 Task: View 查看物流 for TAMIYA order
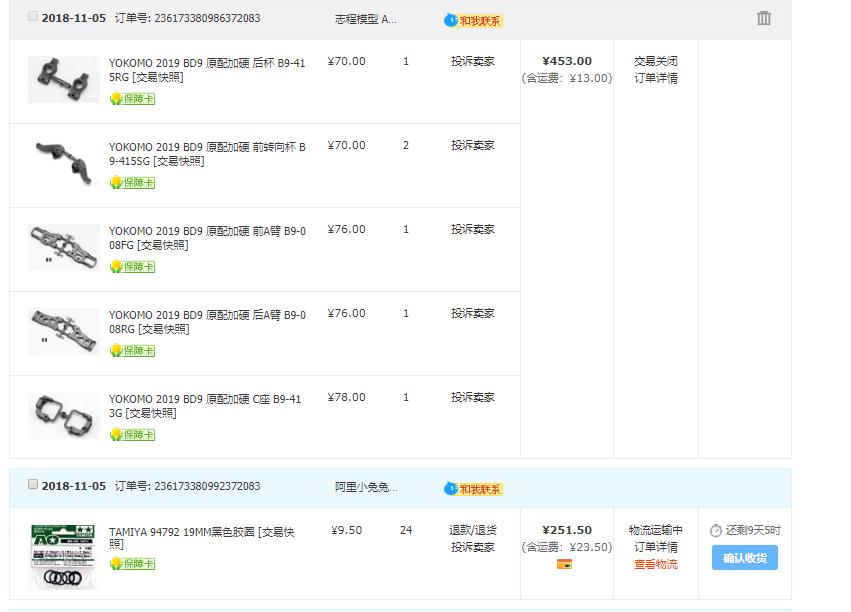click(656, 564)
